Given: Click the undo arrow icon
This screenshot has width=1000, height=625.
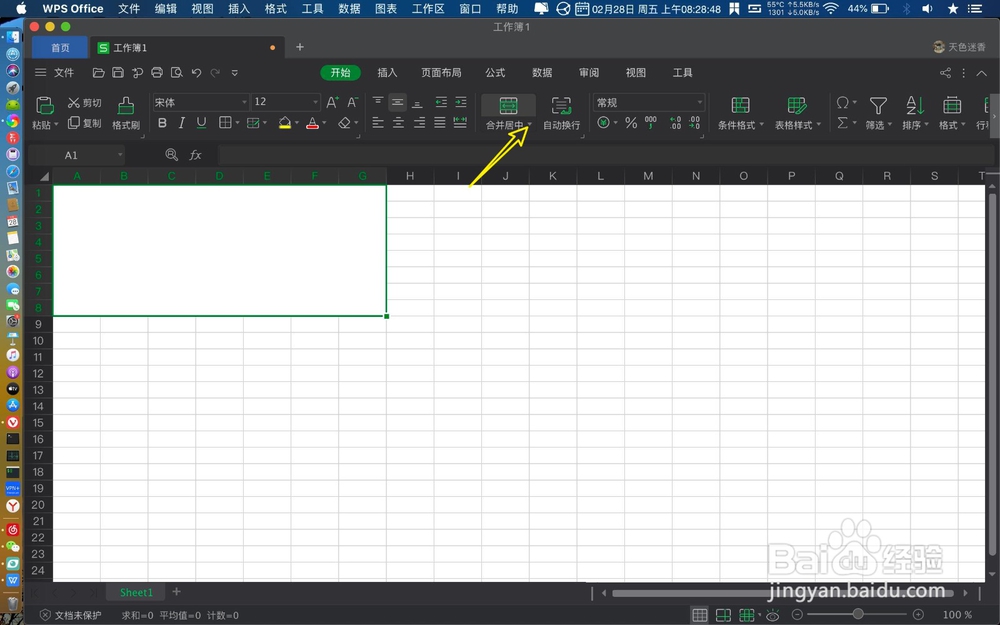Looking at the screenshot, I should (196, 73).
